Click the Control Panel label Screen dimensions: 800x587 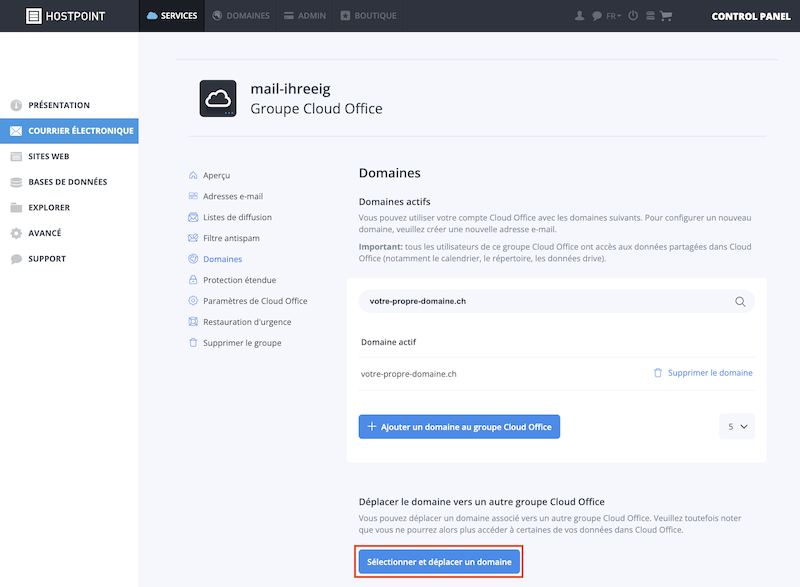click(751, 16)
